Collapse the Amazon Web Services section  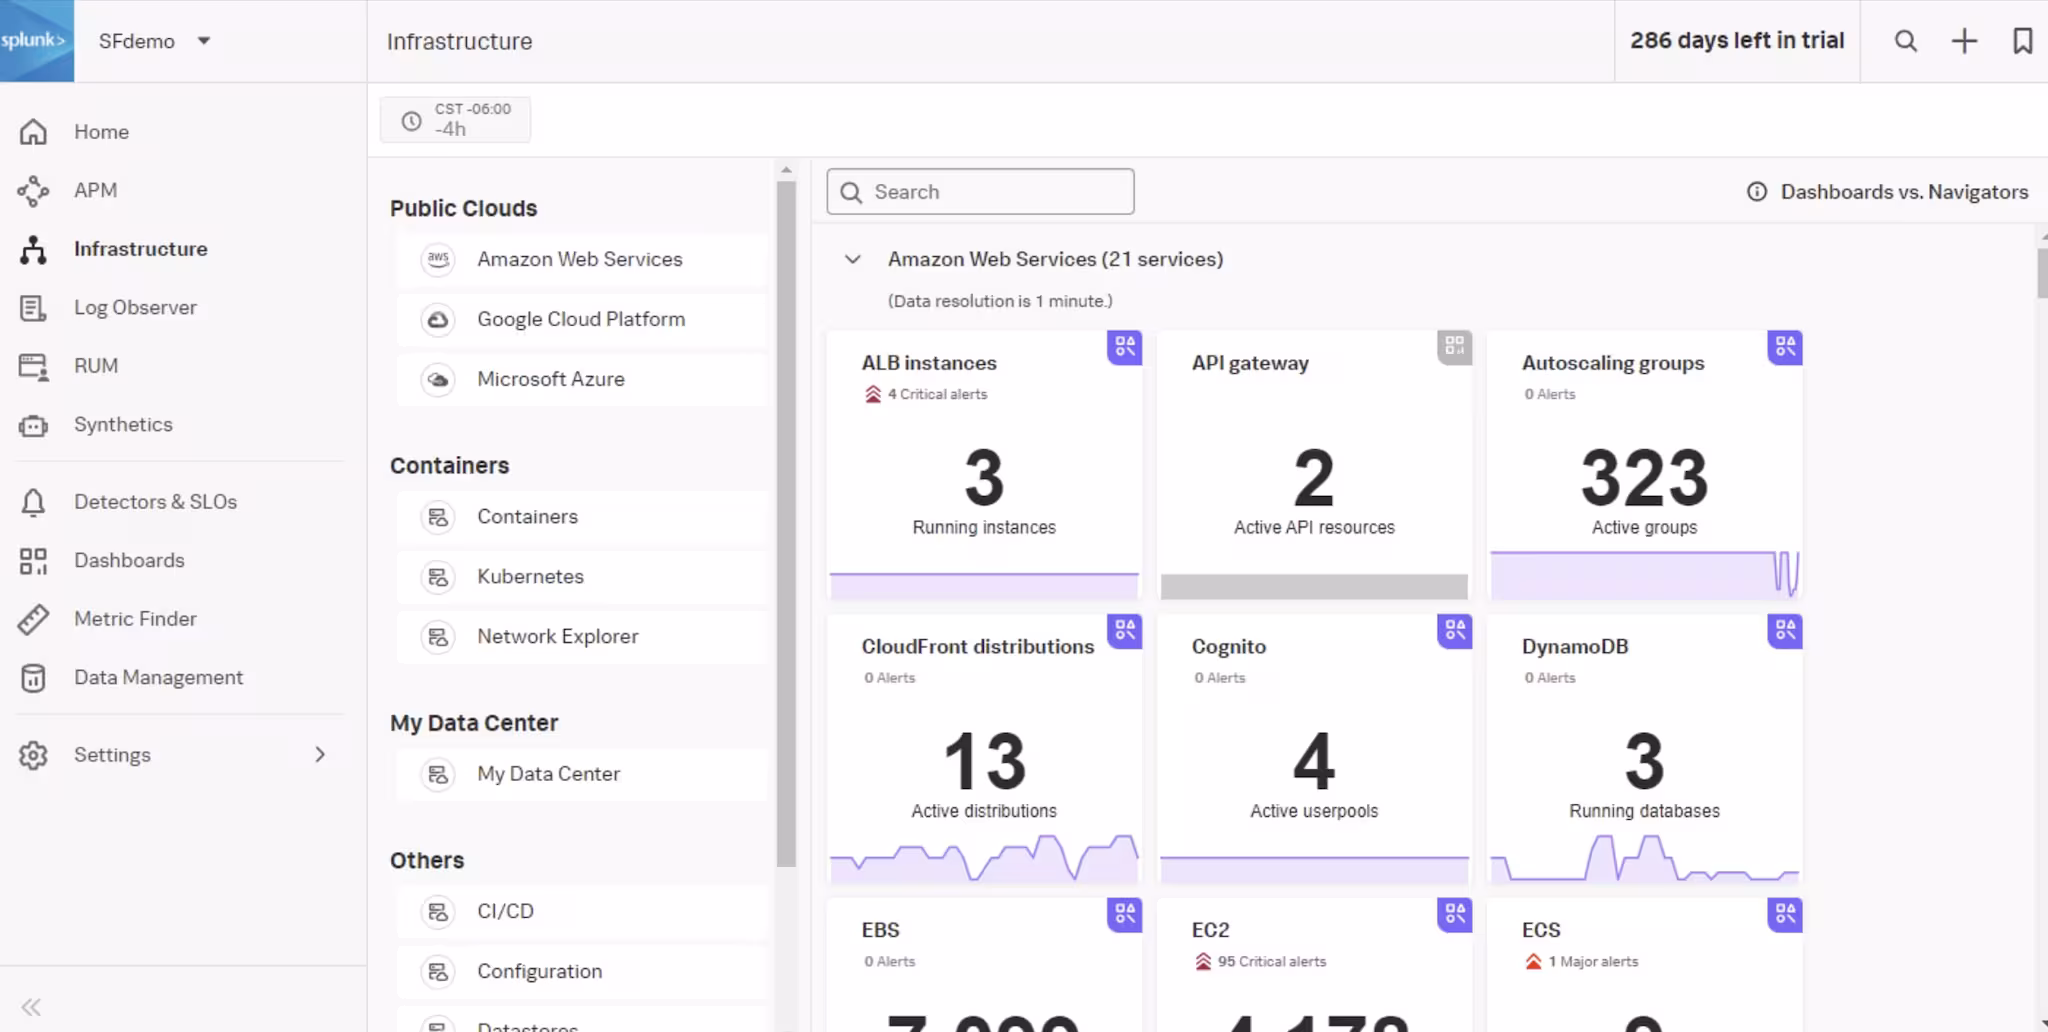pyautogui.click(x=853, y=260)
